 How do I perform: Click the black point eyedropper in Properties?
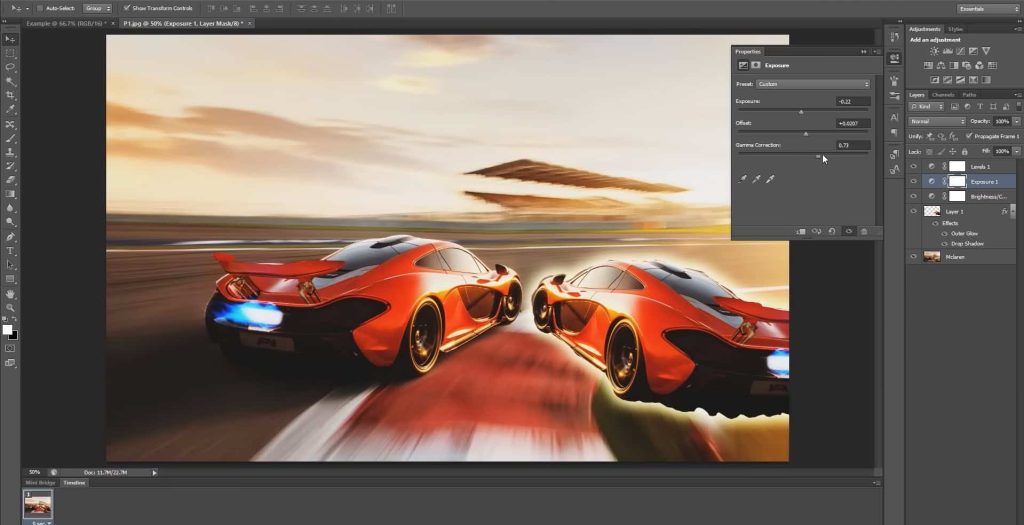743,179
